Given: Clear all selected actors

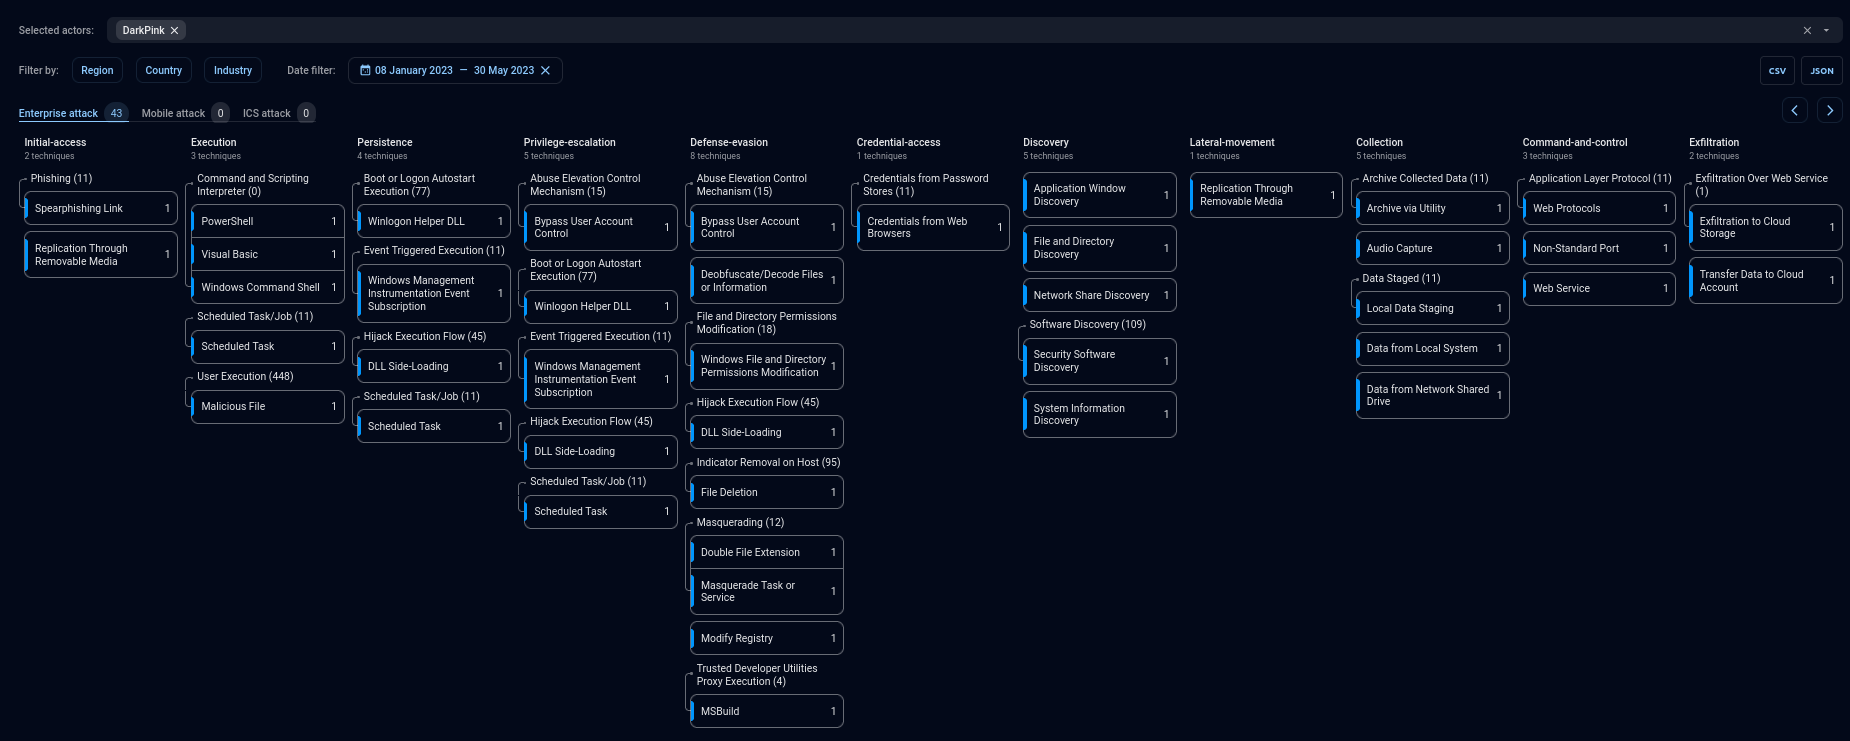Looking at the screenshot, I should (x=1807, y=30).
